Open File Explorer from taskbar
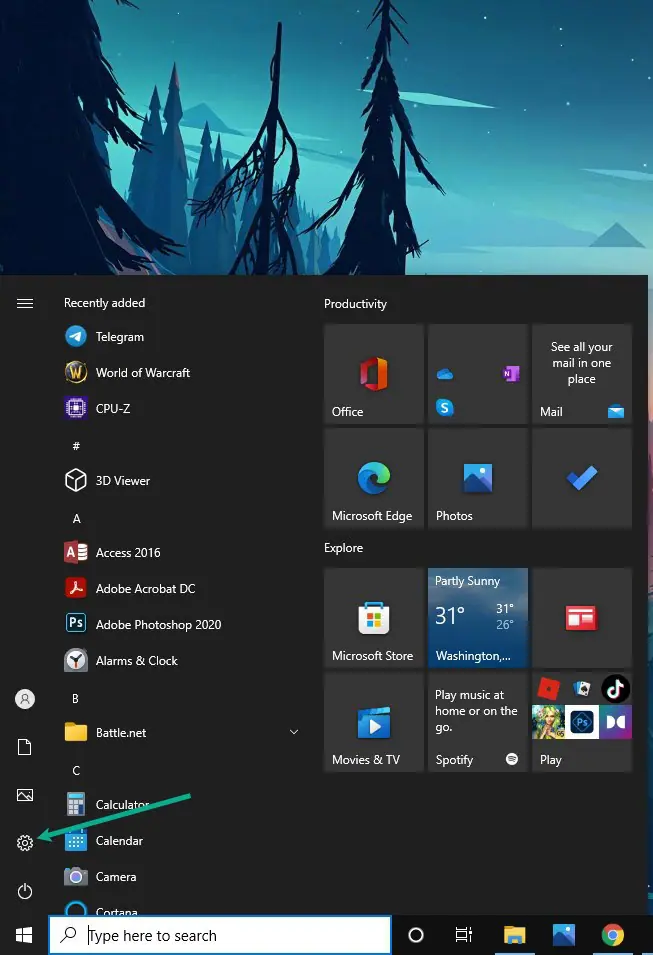The width and height of the screenshot is (653, 955). [x=515, y=935]
